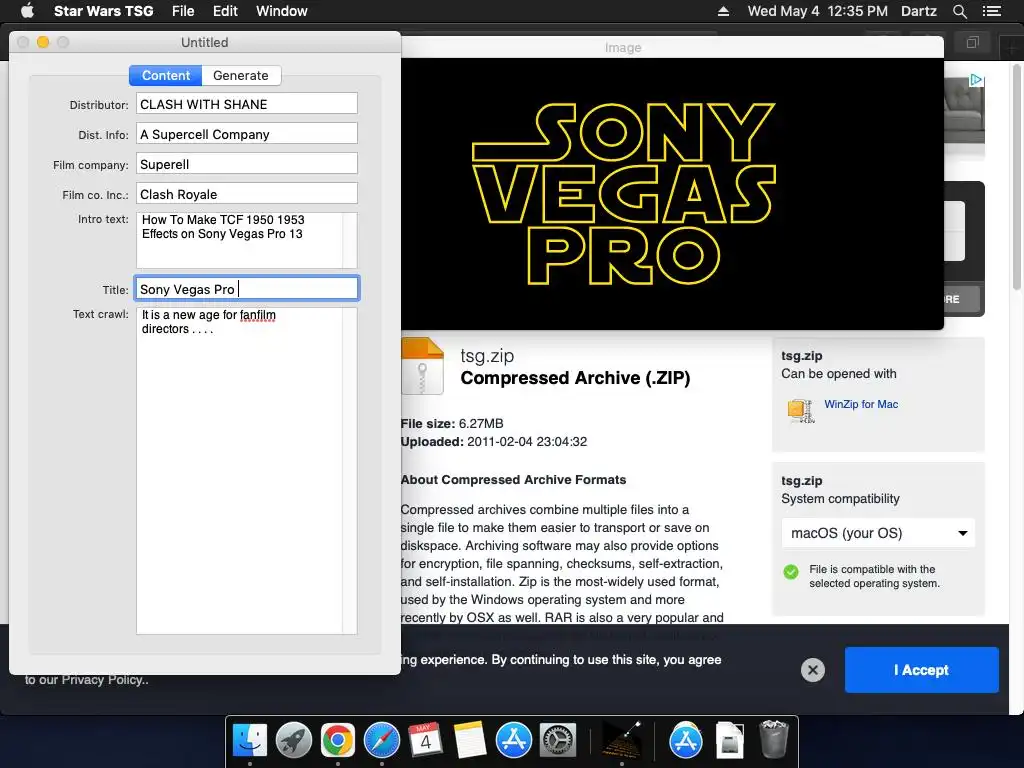Open Applications folder stack in dock
This screenshot has height=768, width=1024.
point(686,741)
